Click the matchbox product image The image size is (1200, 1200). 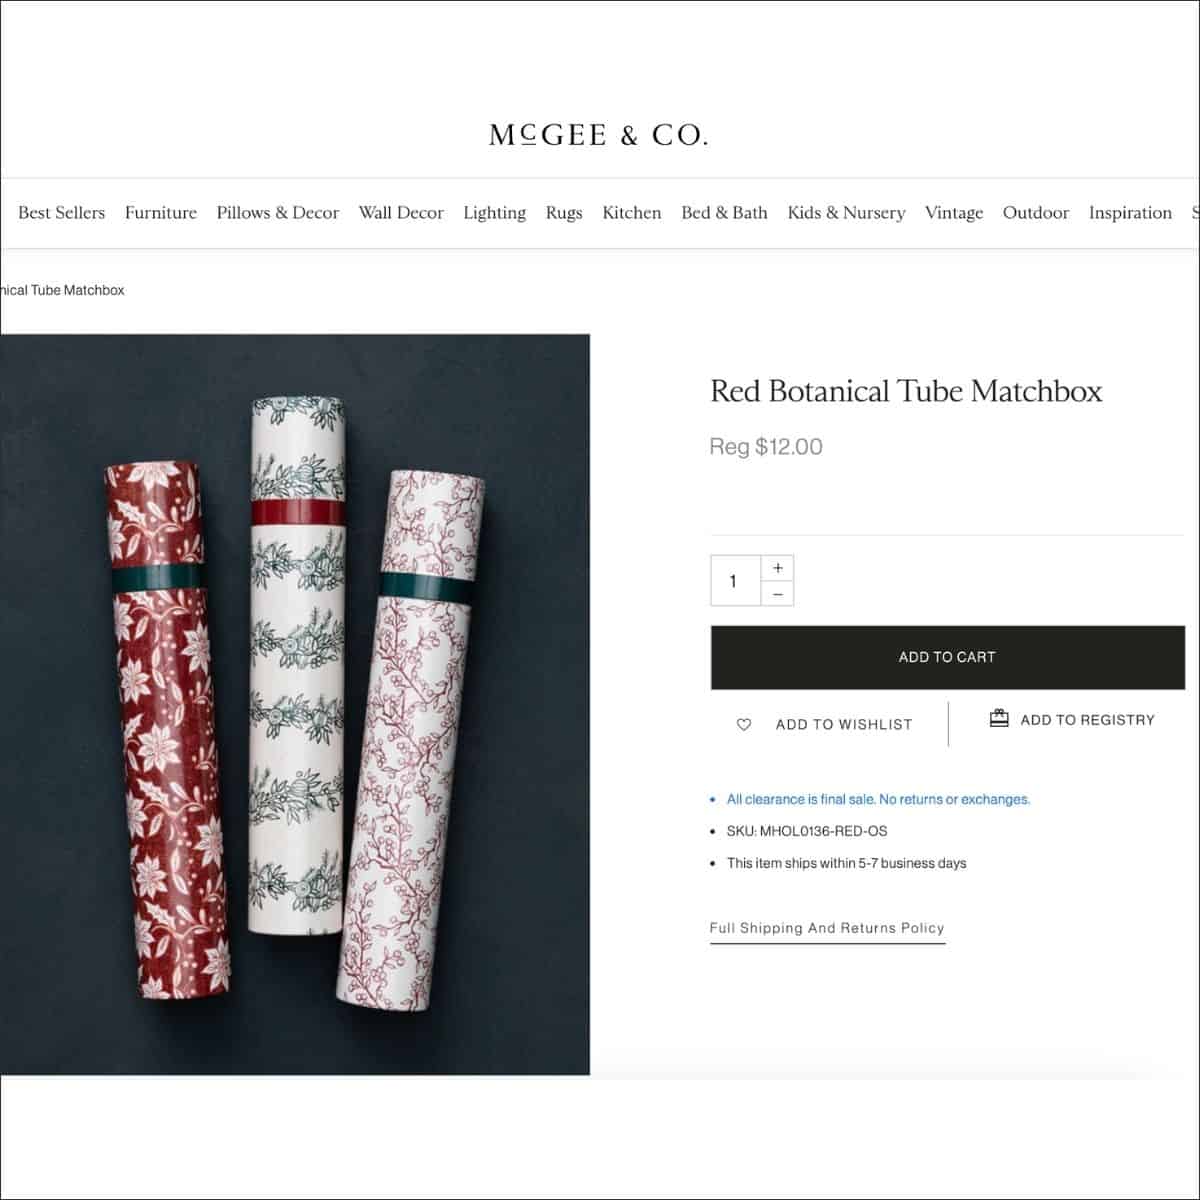295,704
